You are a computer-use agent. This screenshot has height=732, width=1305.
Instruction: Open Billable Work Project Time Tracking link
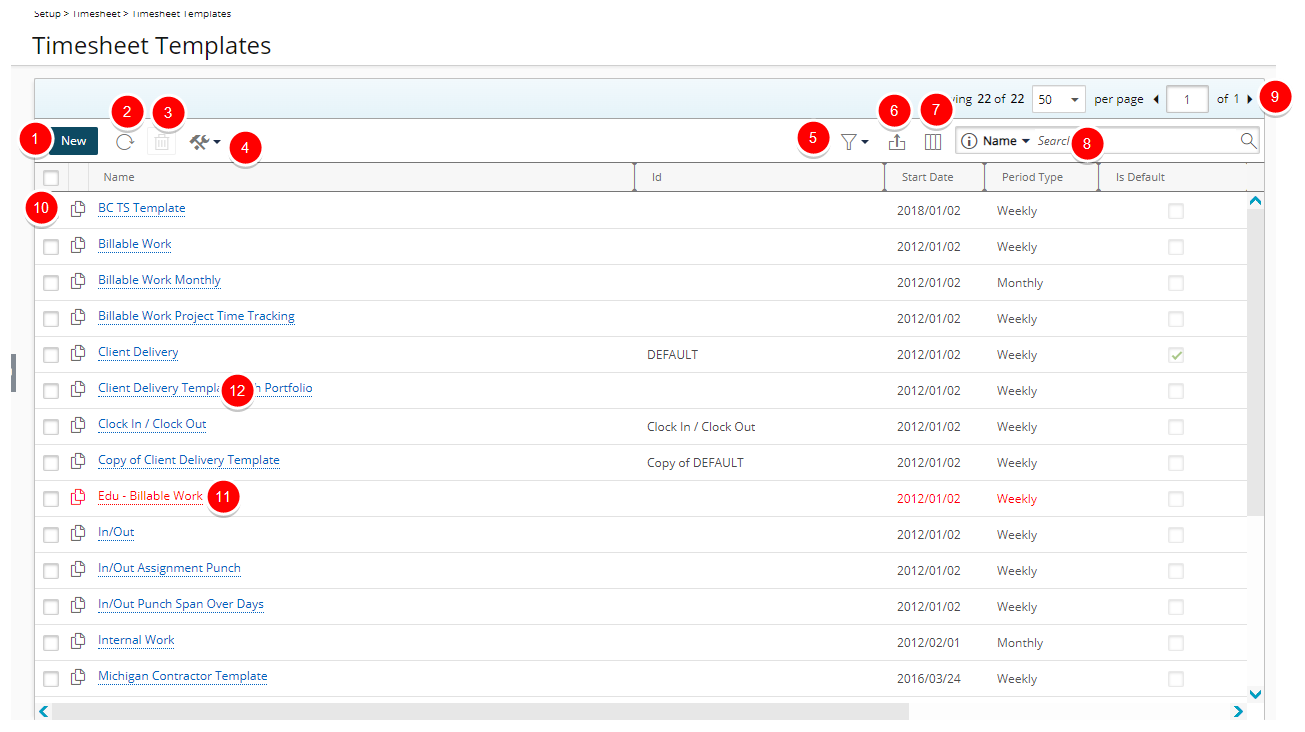coord(196,316)
